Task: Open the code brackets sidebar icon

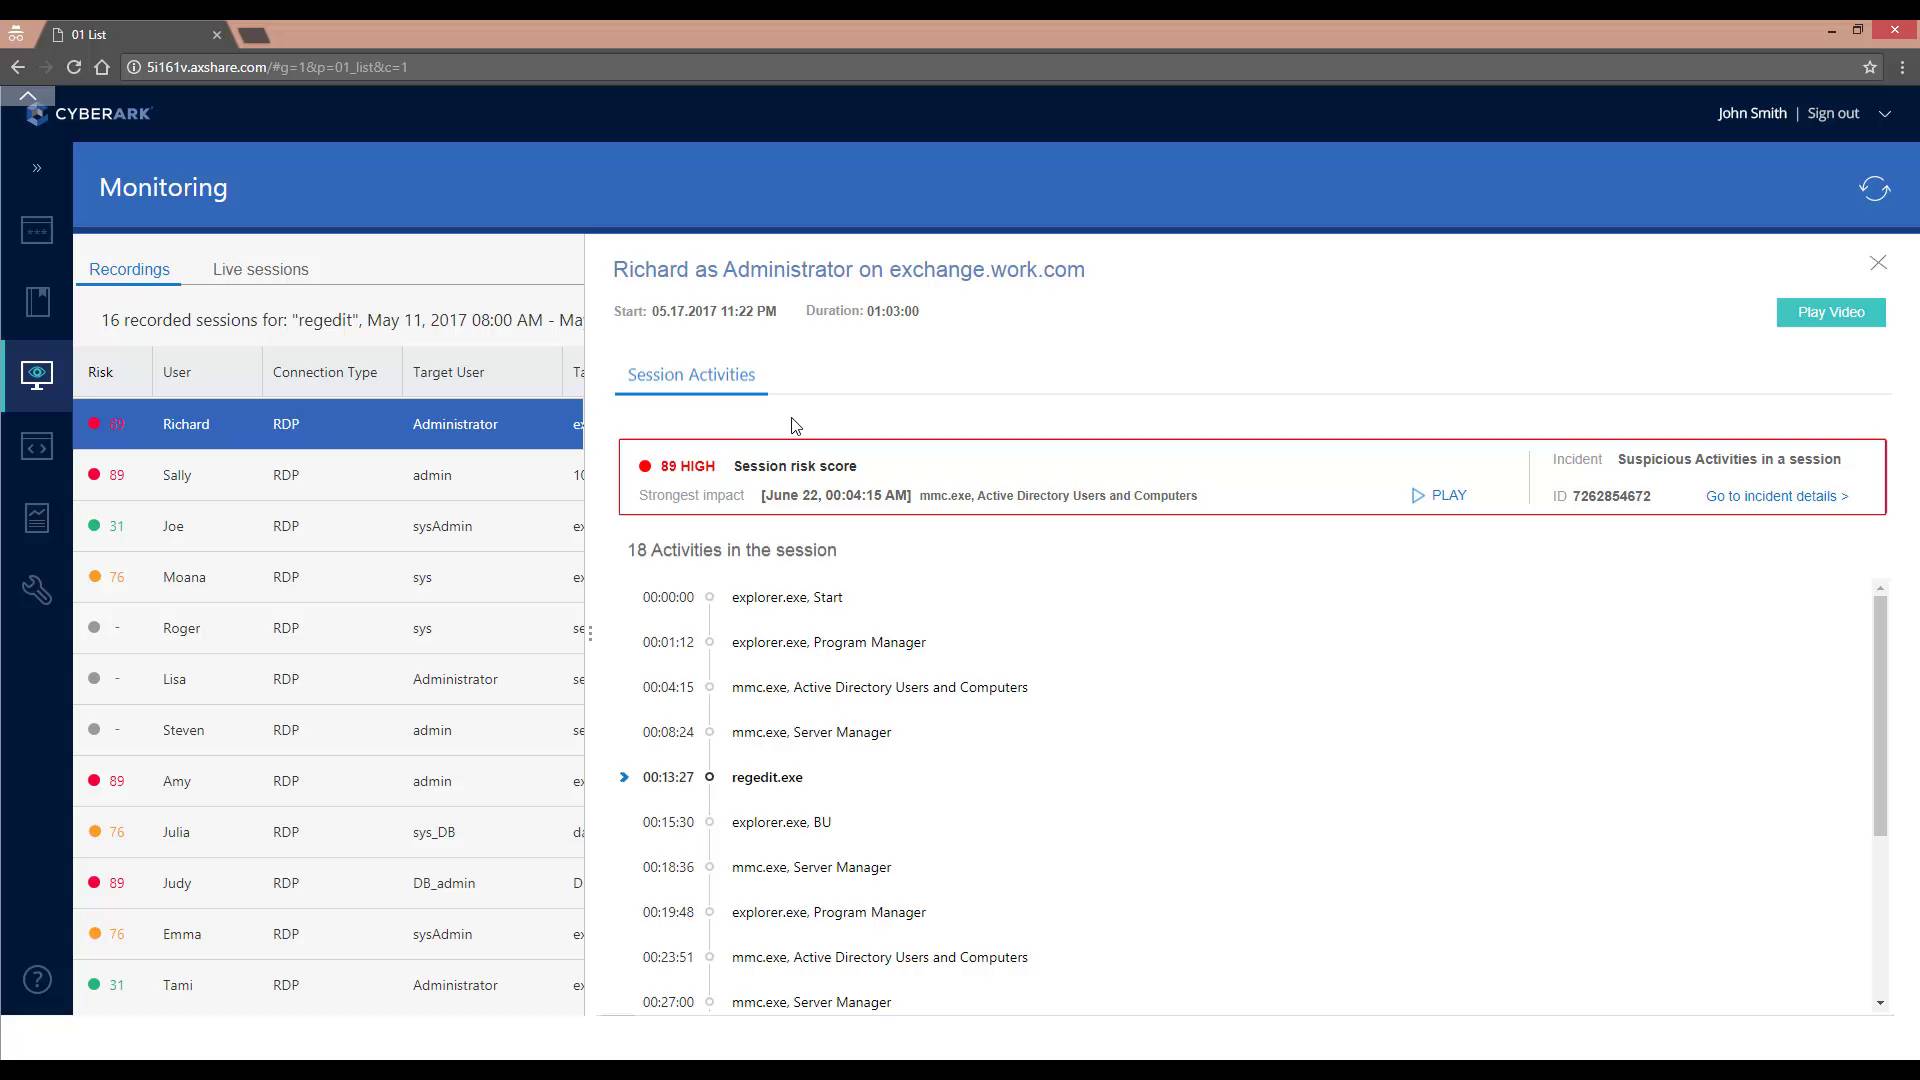Action: (36, 447)
